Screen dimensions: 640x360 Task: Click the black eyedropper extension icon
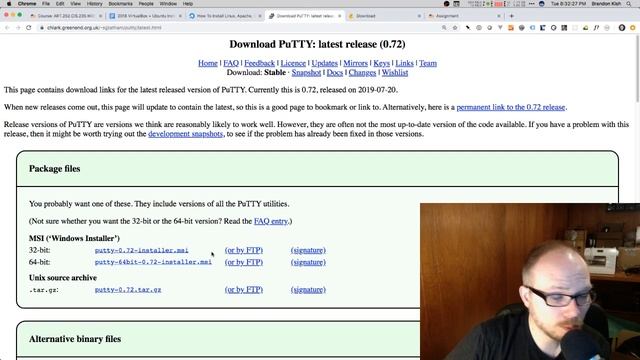pos(468,28)
